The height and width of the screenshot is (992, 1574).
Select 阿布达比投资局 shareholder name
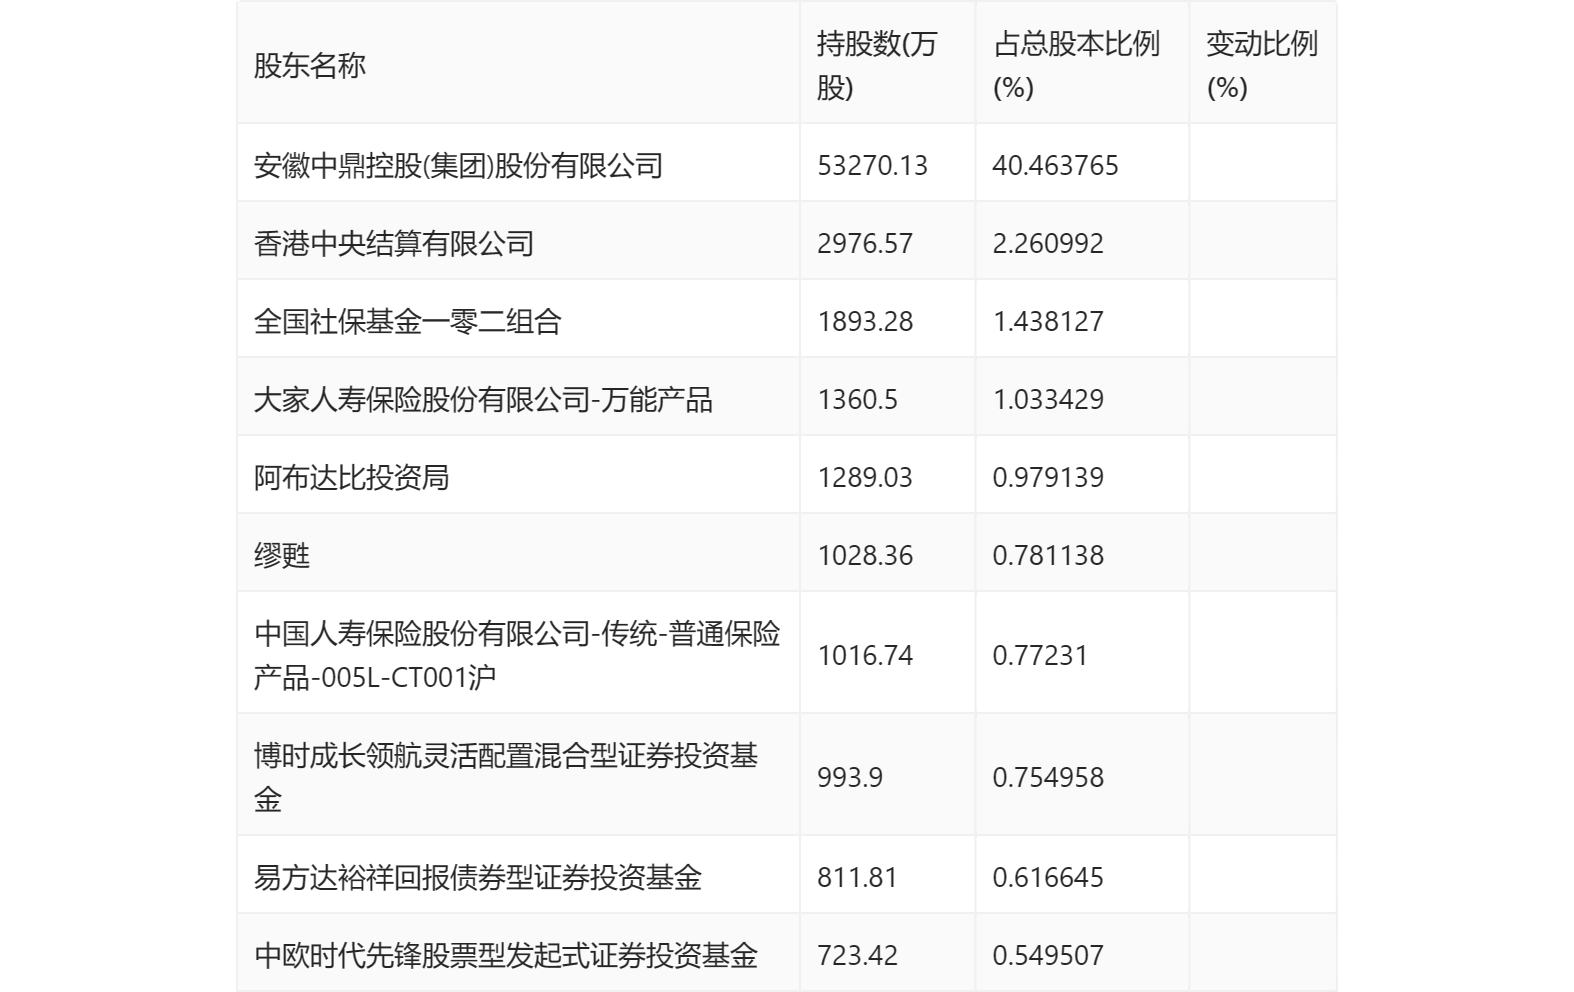(x=352, y=477)
